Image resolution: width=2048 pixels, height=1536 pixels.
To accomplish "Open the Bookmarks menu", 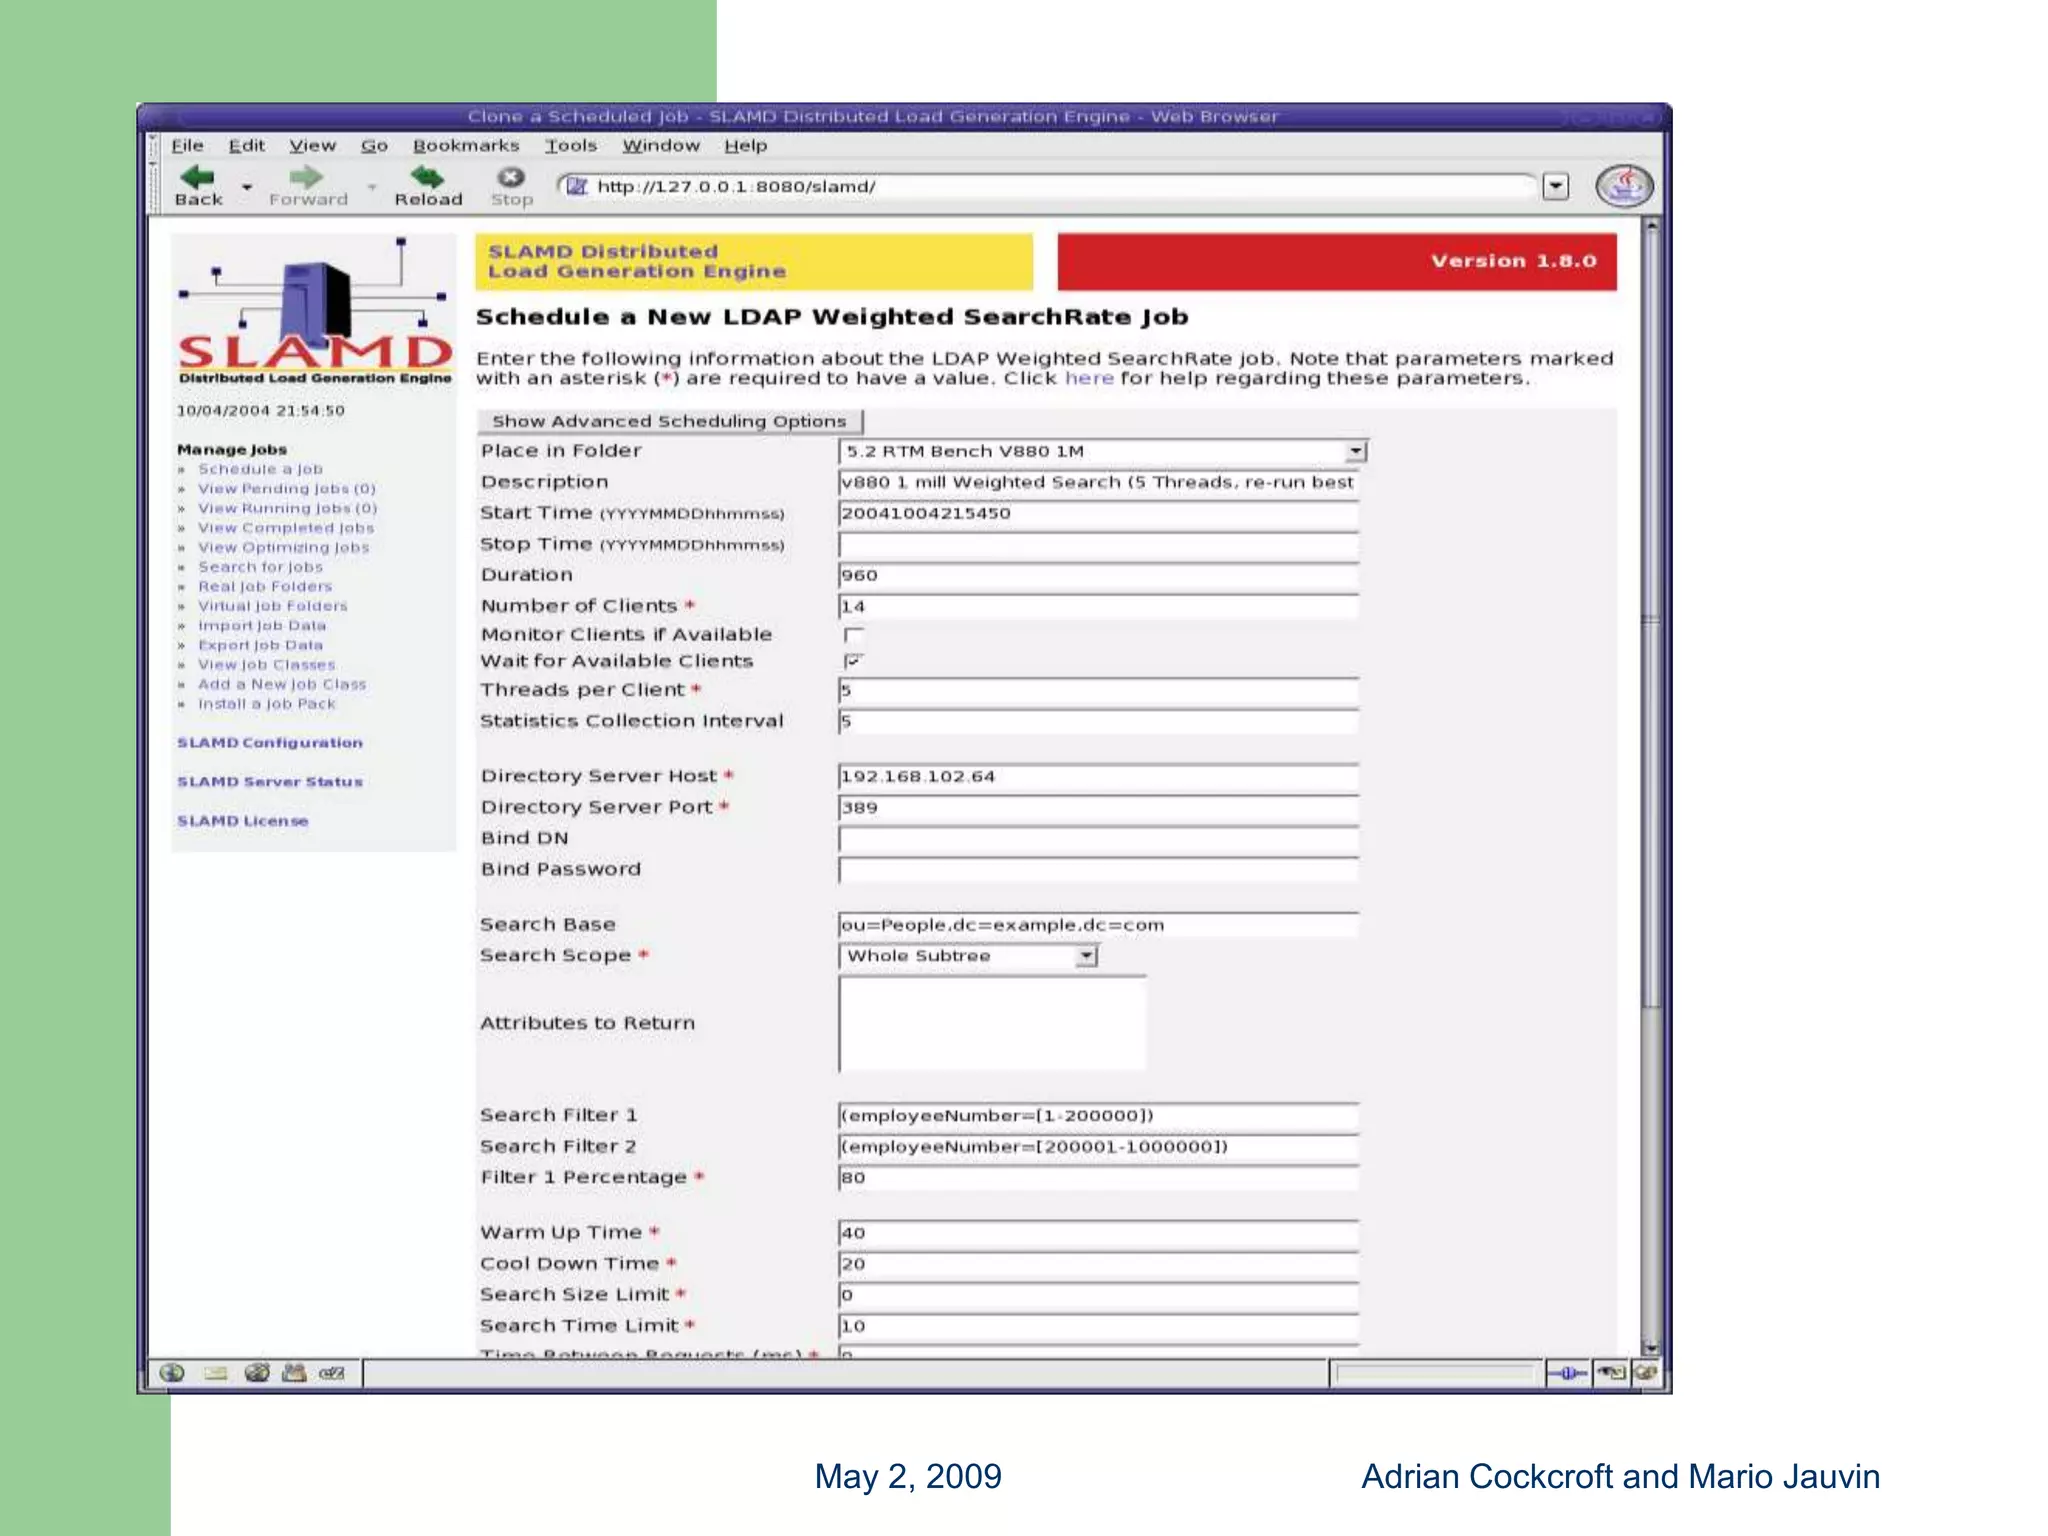I will 466,145.
